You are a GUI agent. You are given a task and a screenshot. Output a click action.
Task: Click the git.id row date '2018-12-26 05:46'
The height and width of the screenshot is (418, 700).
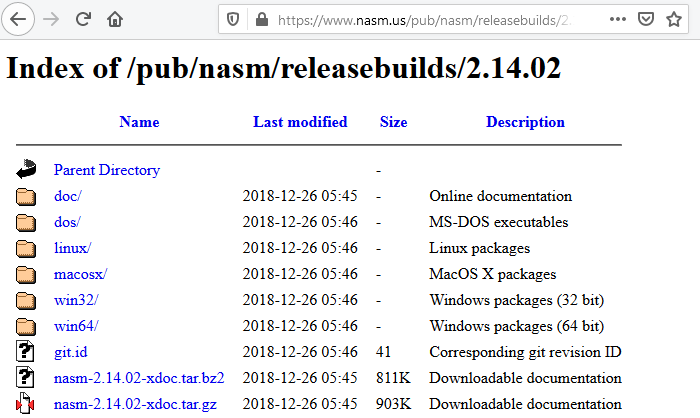pos(300,352)
